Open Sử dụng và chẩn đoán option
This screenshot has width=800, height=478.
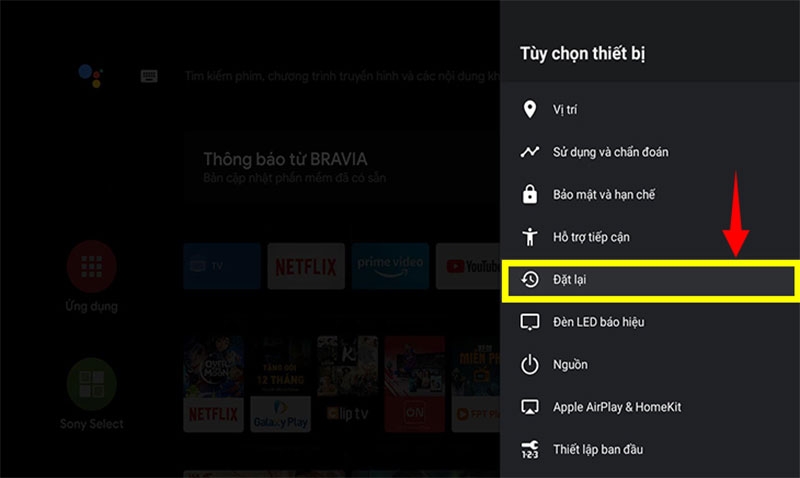point(649,152)
